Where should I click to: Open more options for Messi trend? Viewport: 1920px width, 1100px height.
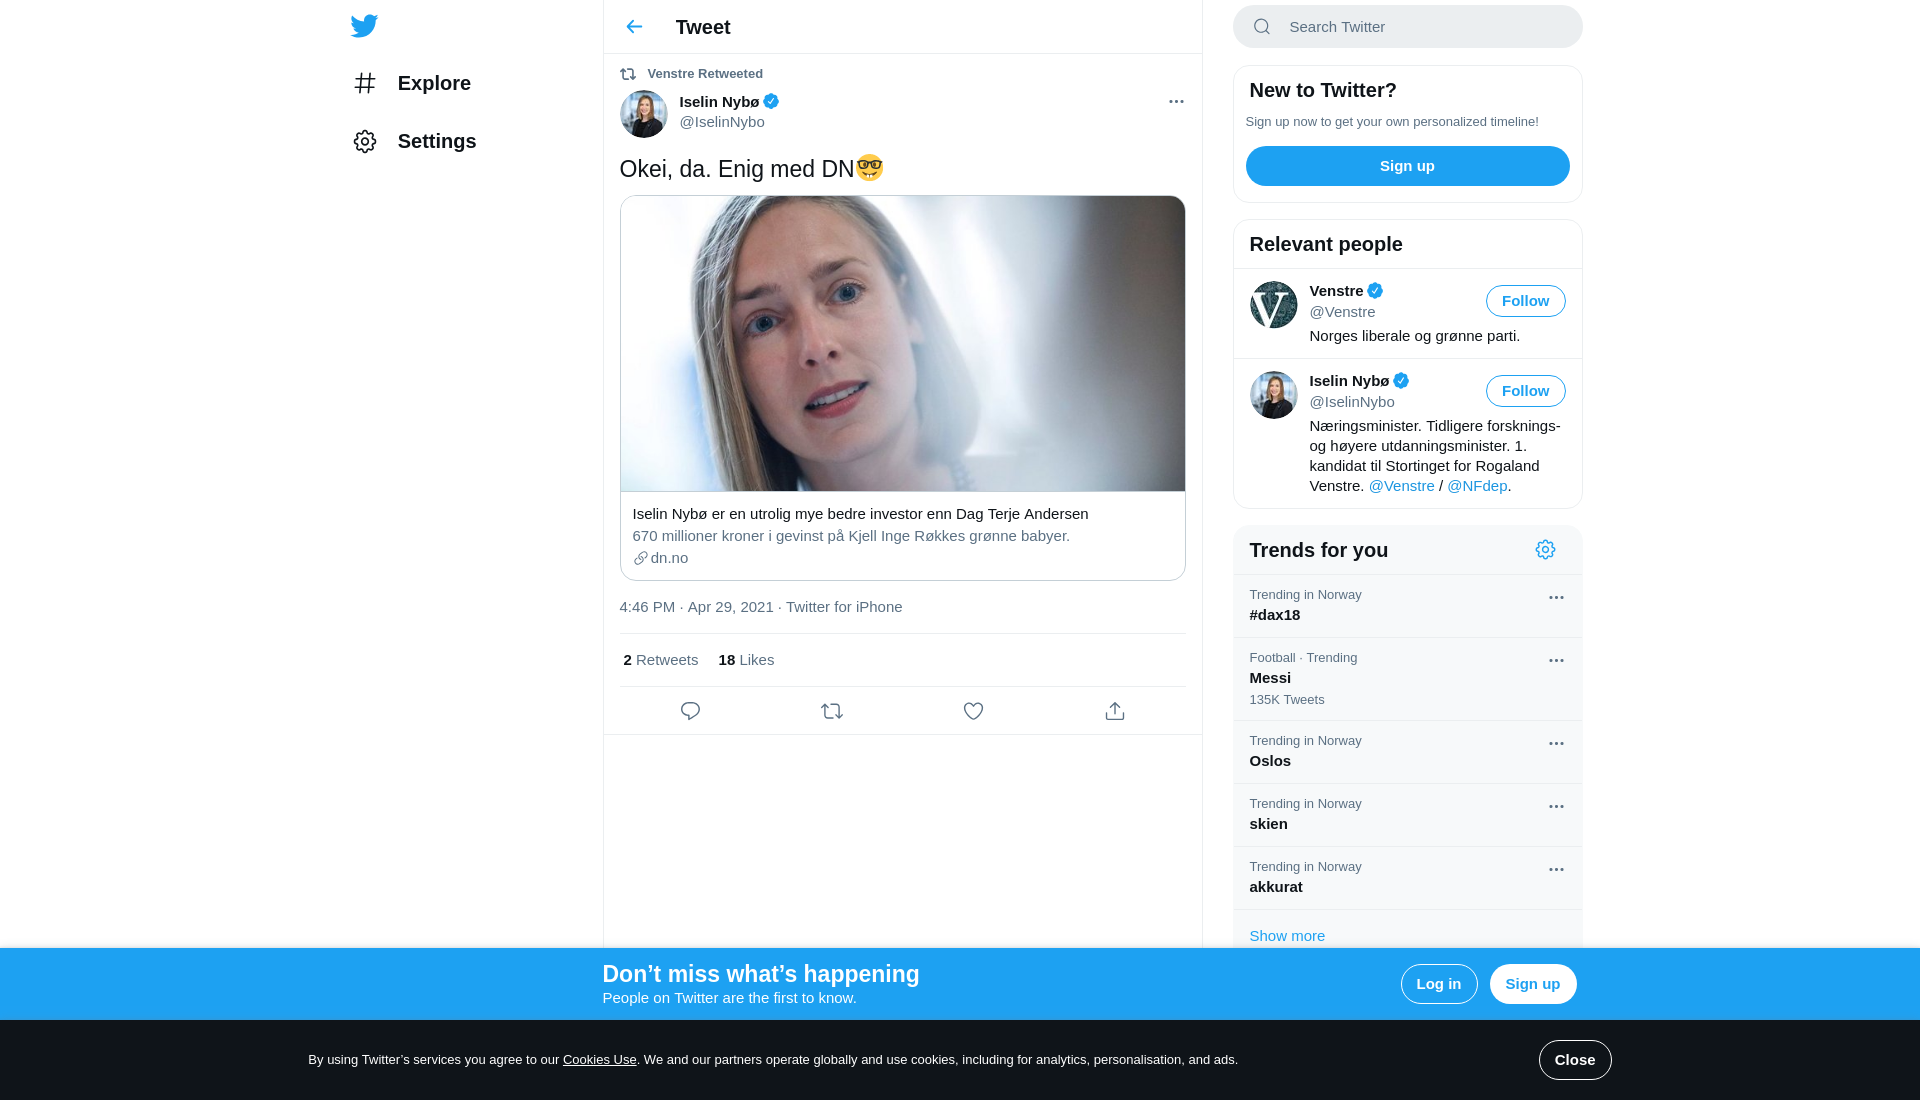tap(1556, 661)
